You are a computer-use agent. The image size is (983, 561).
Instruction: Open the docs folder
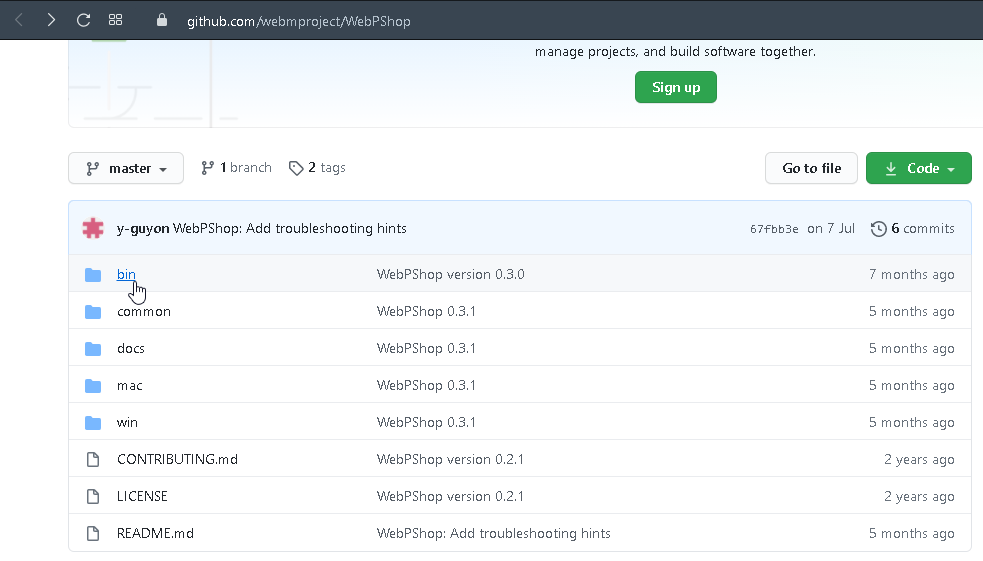130,349
